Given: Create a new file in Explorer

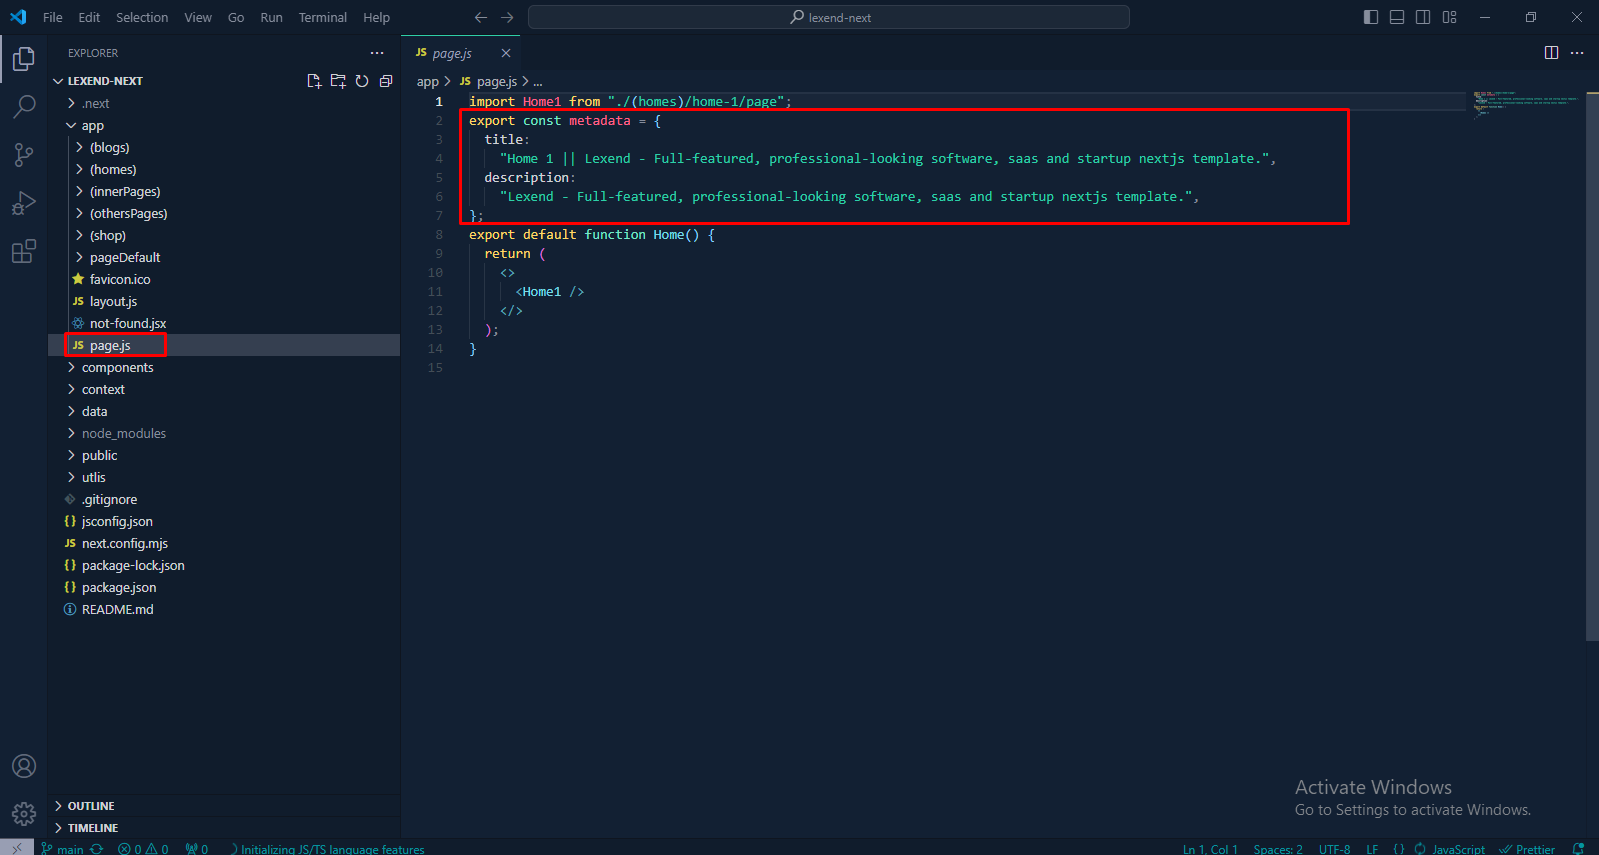Looking at the screenshot, I should pyautogui.click(x=314, y=81).
